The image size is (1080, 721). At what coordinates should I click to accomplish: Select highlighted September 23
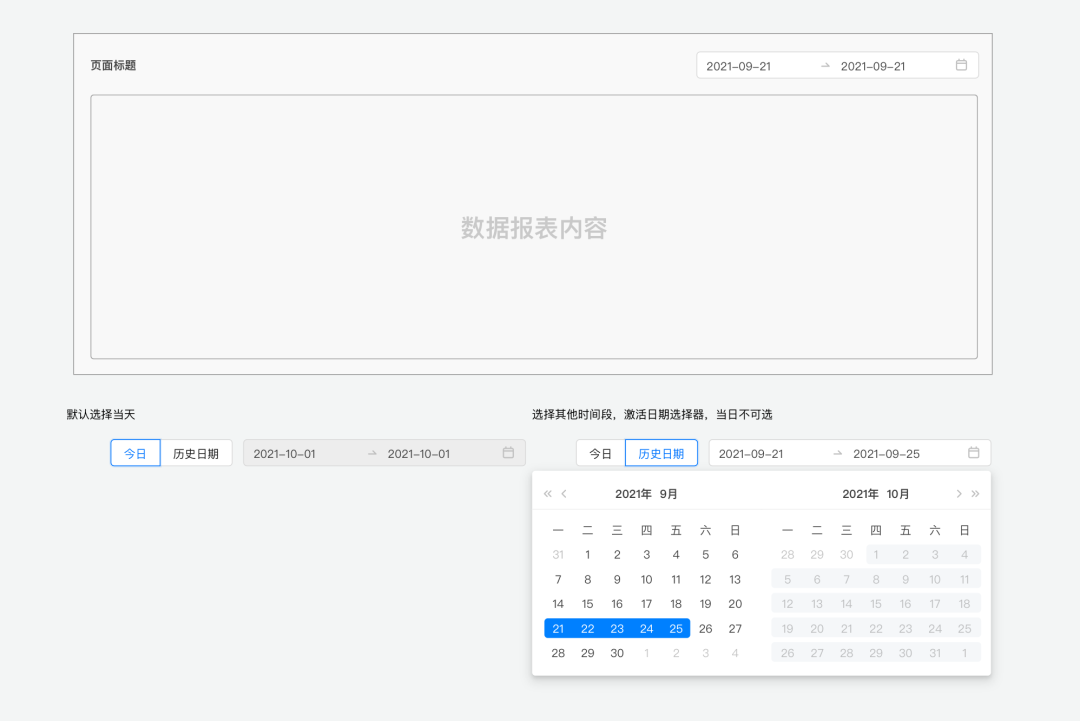(617, 629)
